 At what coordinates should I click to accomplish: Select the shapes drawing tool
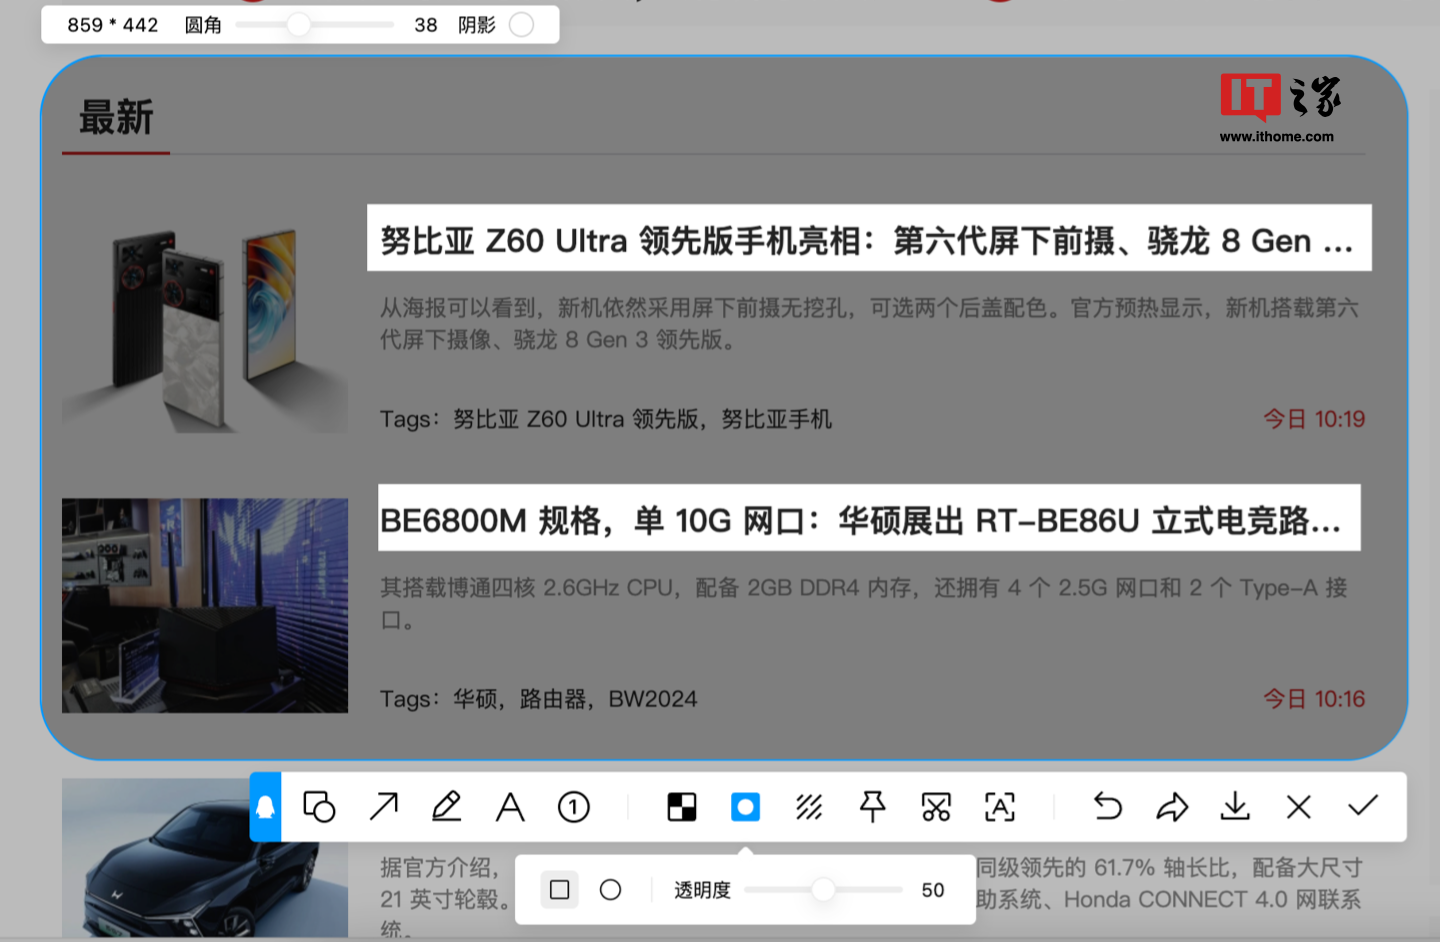click(x=318, y=807)
